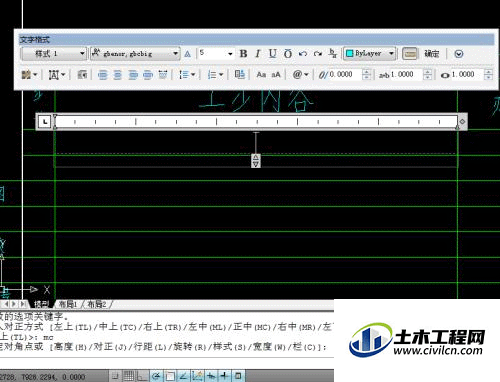The image size is (500, 382).
Task: Open the Line Spacing dropdown
Action: pyautogui.click(x=187, y=75)
